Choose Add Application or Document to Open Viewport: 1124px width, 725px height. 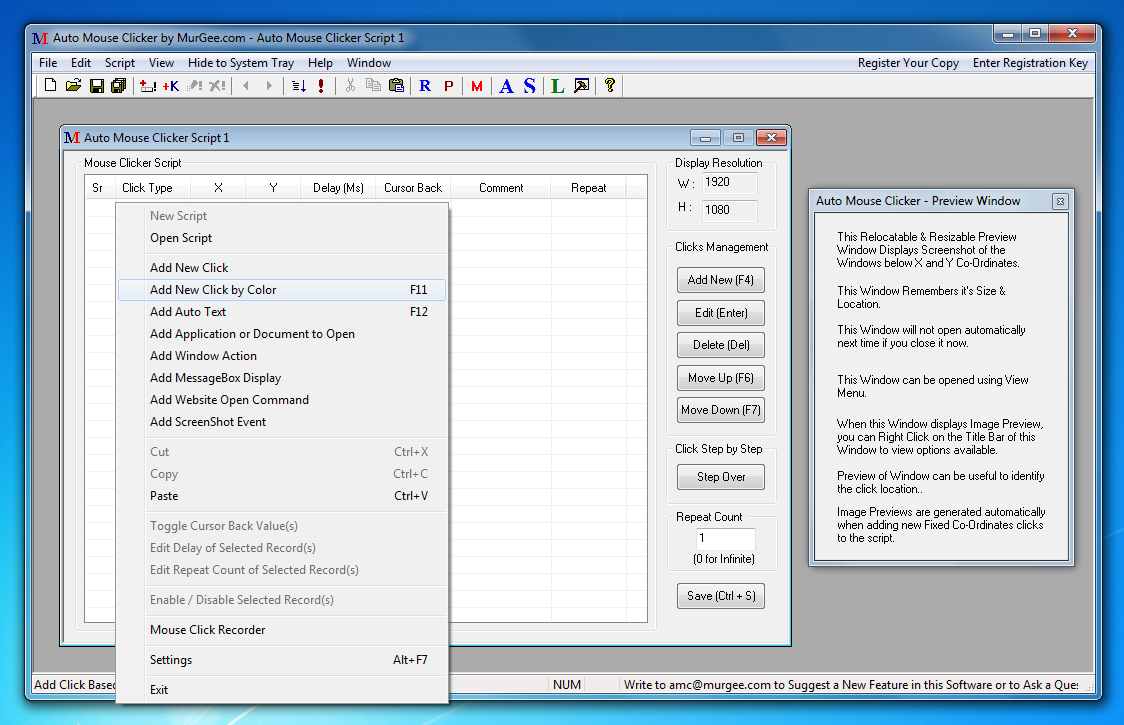(x=282, y=334)
